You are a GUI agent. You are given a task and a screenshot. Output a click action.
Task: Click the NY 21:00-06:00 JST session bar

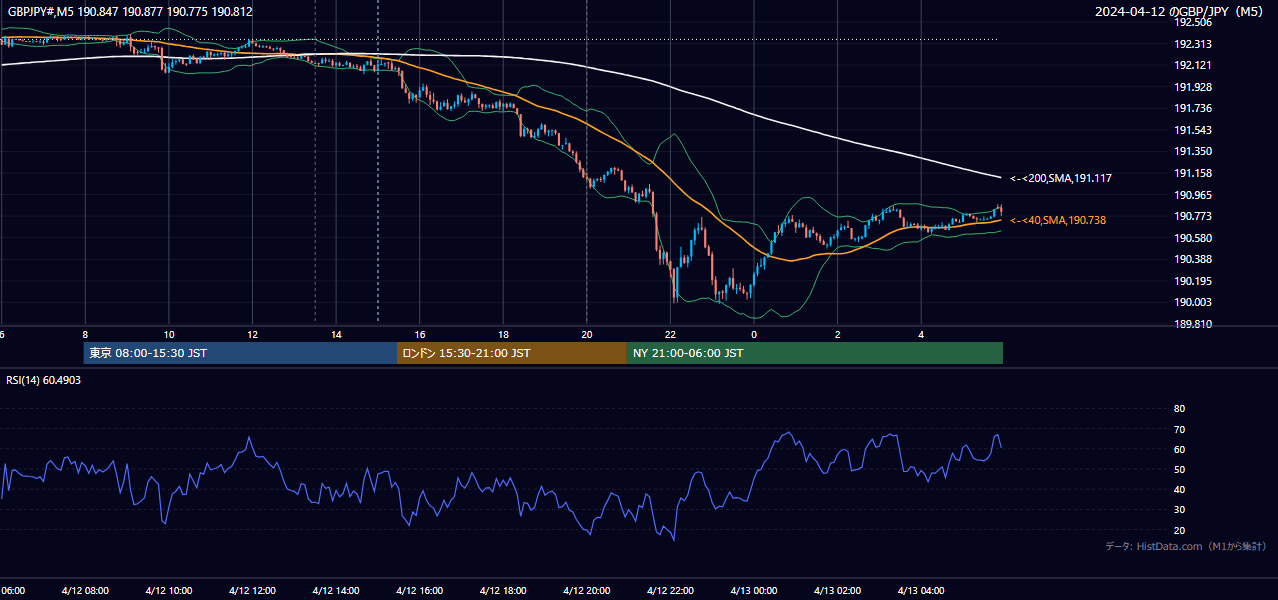click(815, 353)
